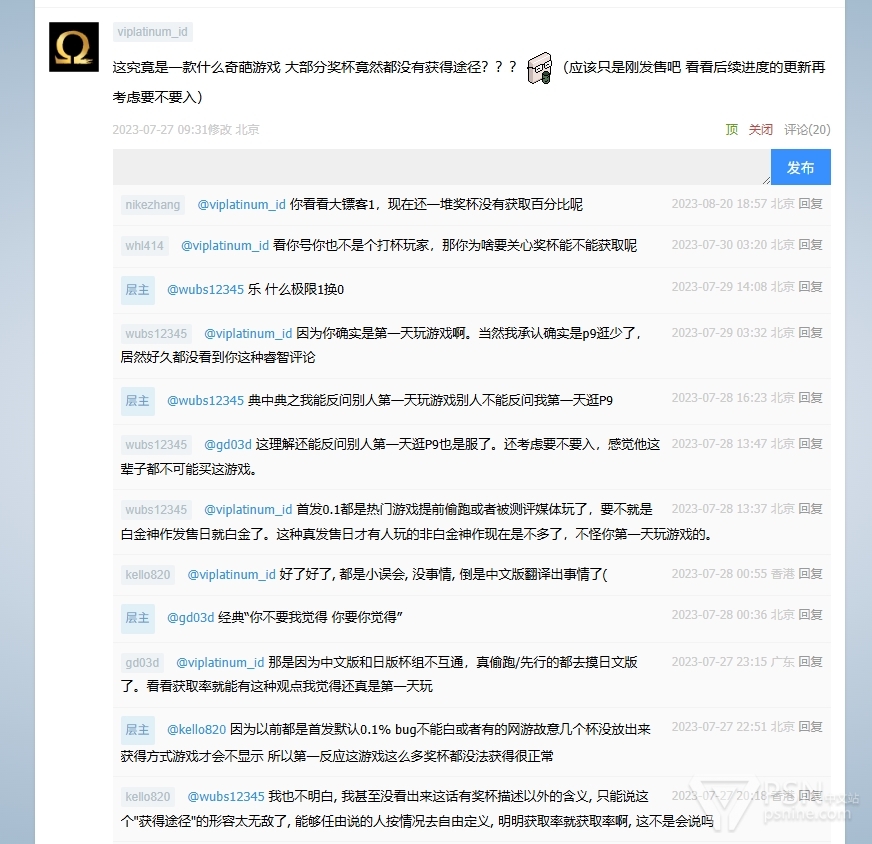Open the 评论(20) comments link
872x844 pixels.
pyautogui.click(x=807, y=129)
